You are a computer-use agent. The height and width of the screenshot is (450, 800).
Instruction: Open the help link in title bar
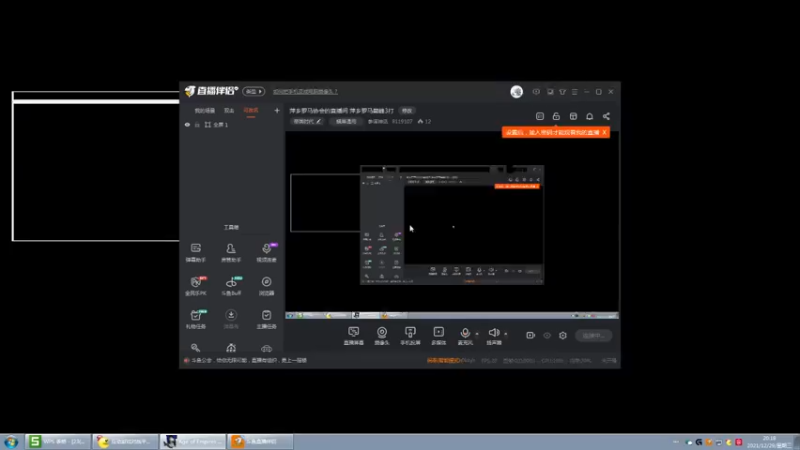(x=305, y=92)
